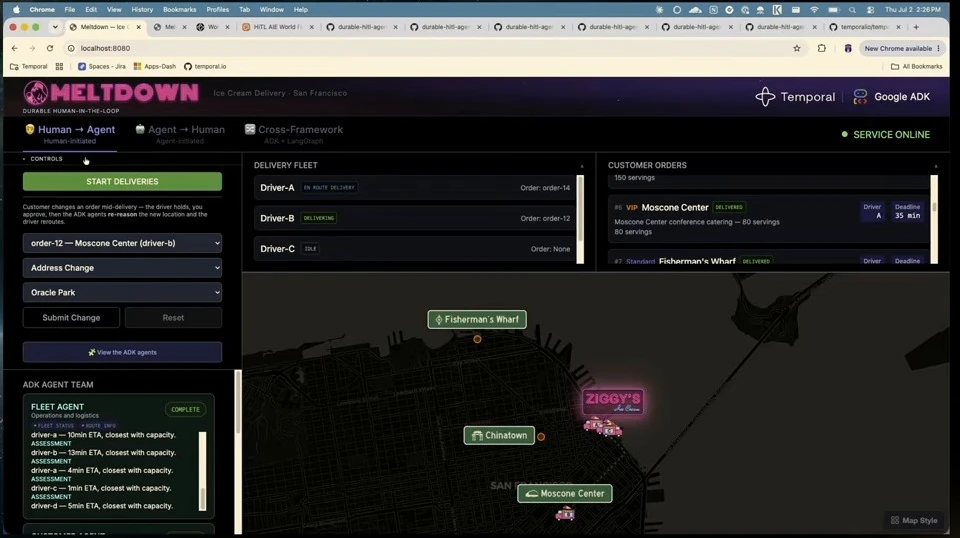Screen dimensions: 960x538
Task: Click Ziggy's Ice Cream map marker
Action: 613,402
